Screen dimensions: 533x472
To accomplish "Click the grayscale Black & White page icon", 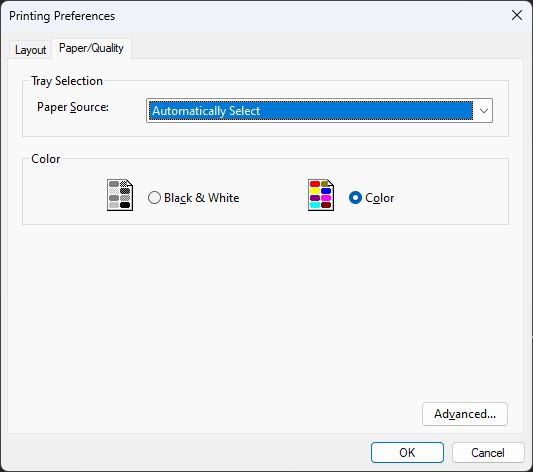I will [x=120, y=195].
